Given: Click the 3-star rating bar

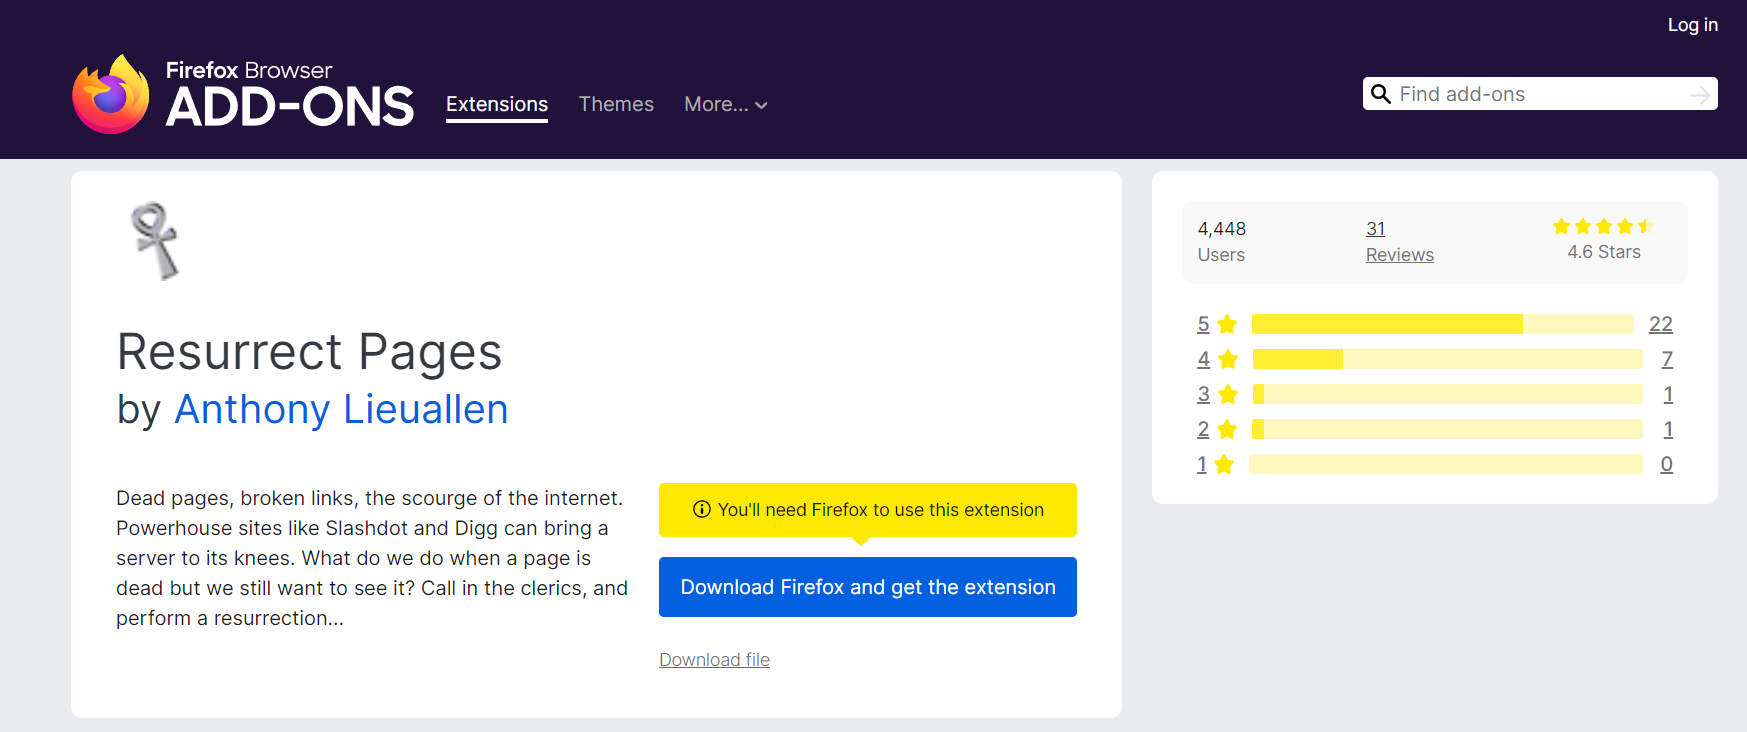Looking at the screenshot, I should click(1447, 394).
